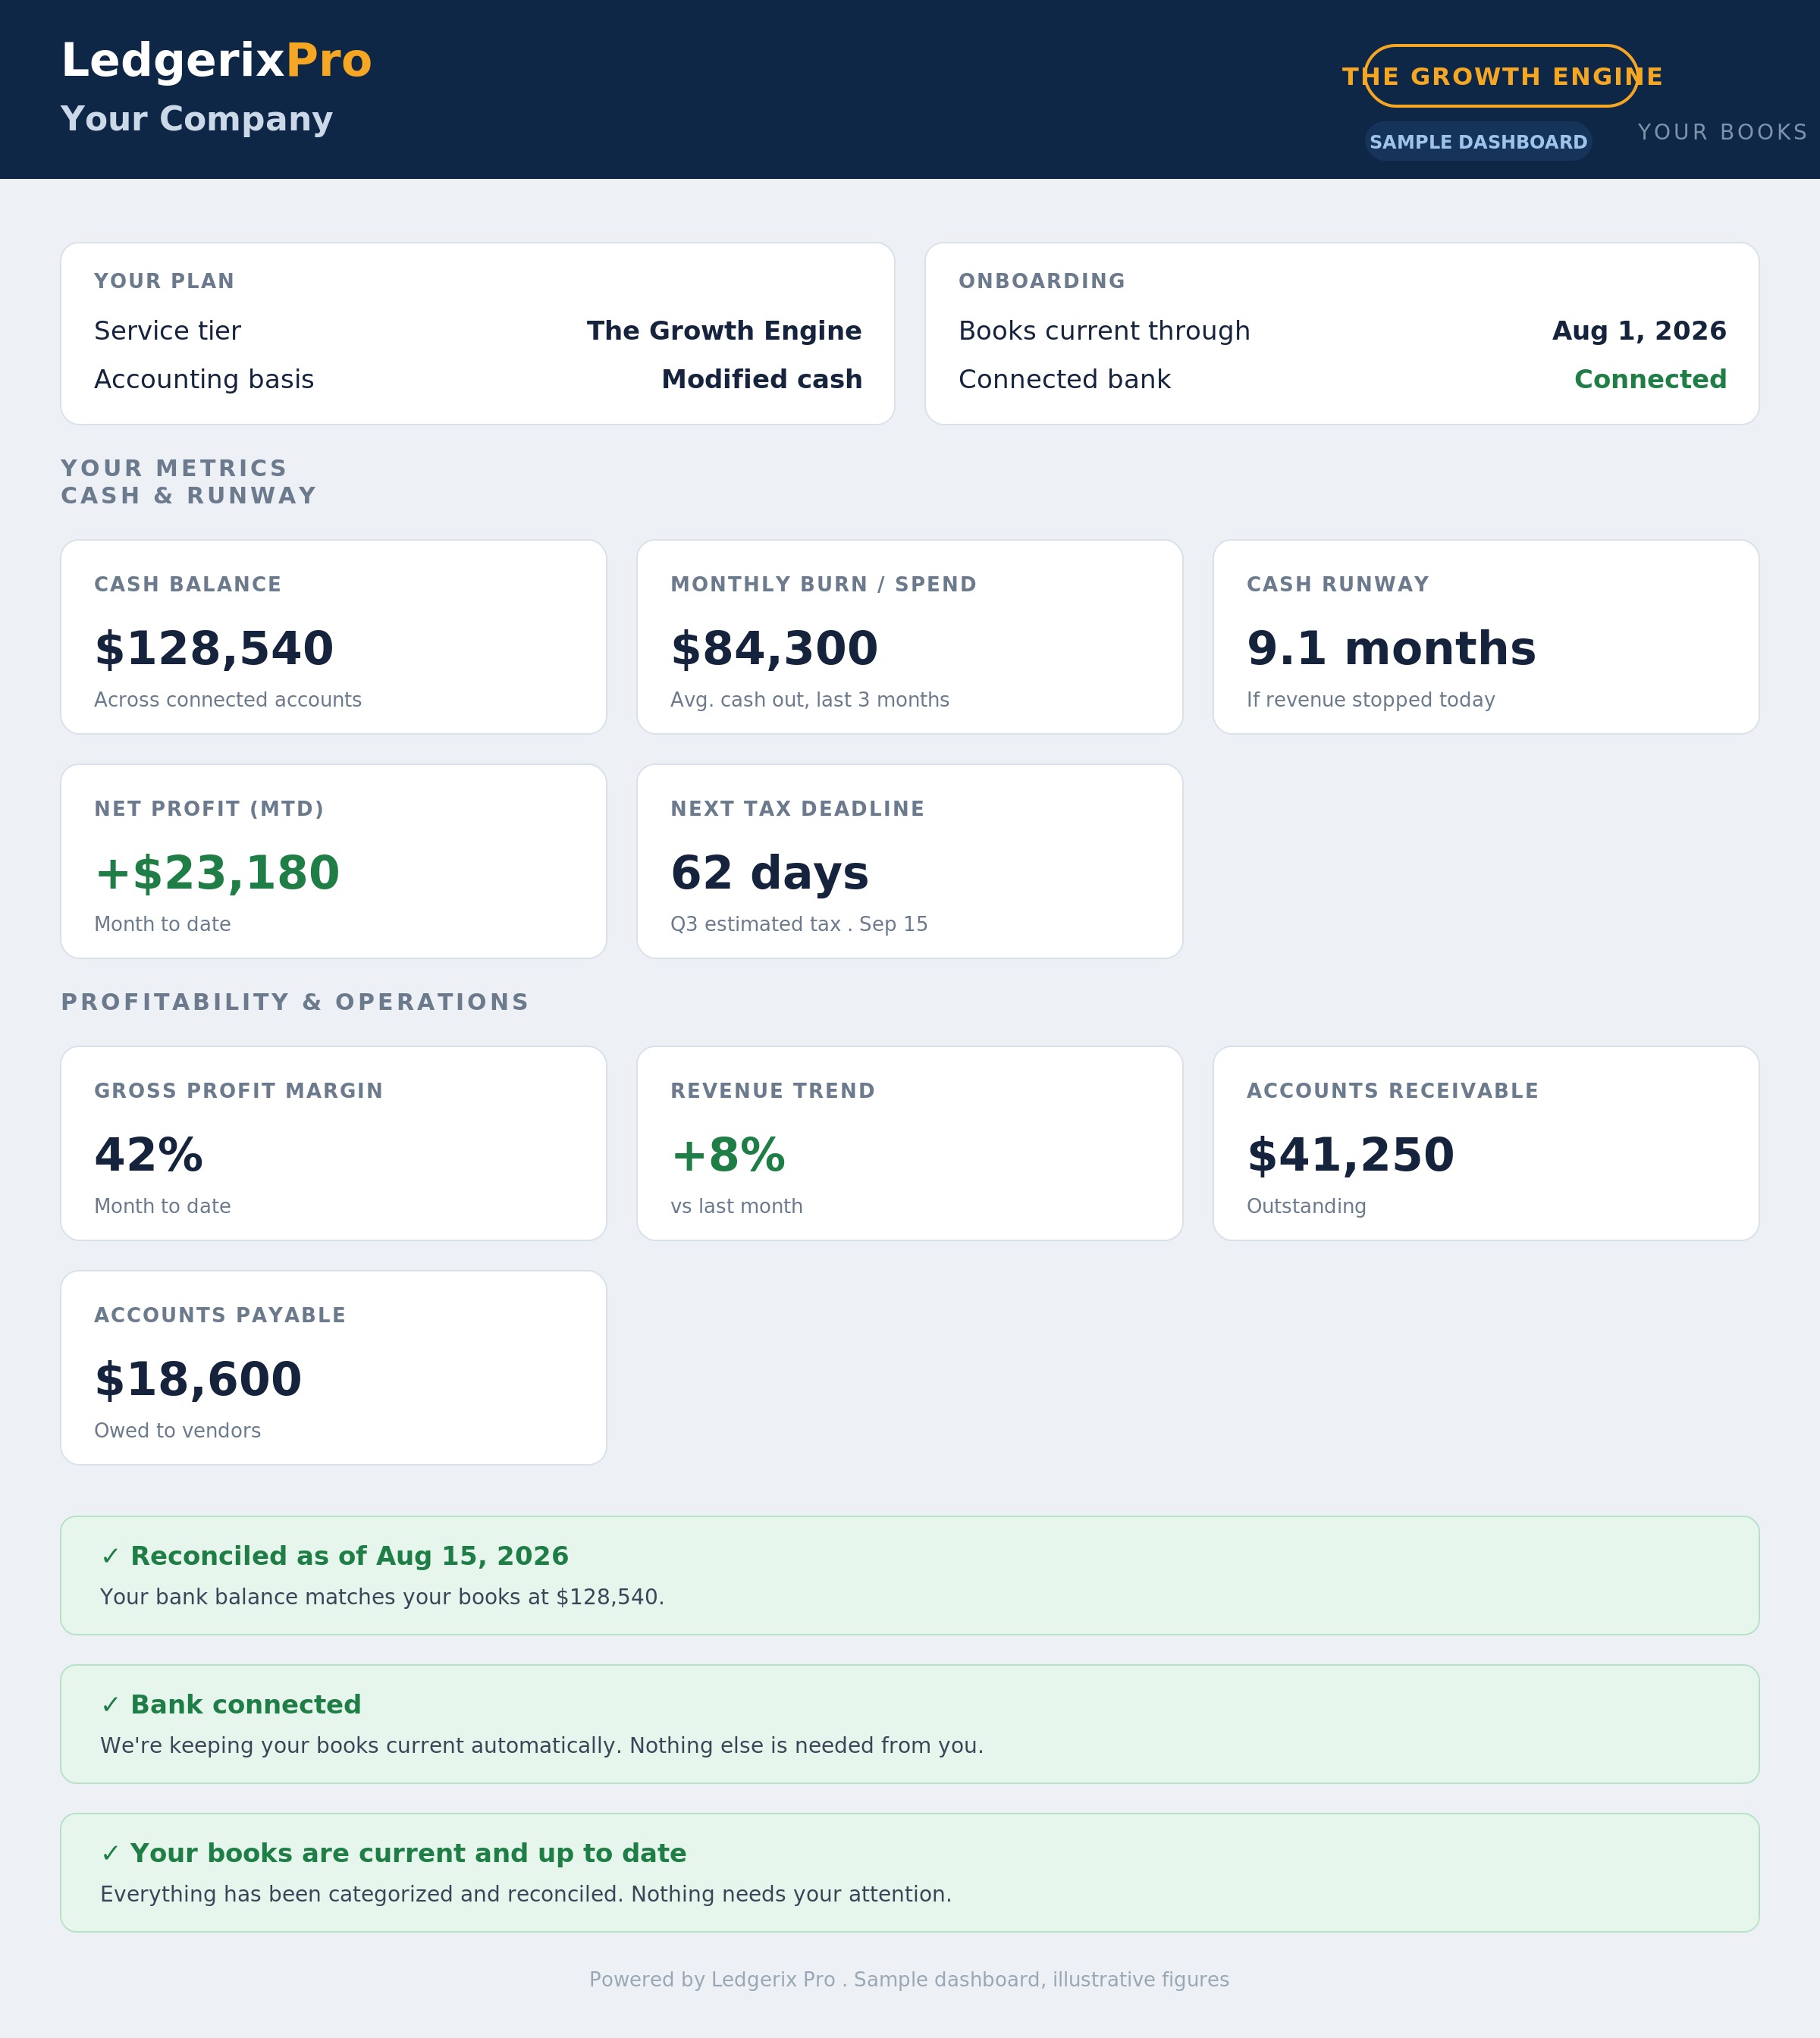Open The Growth Engine plan badge
The height and width of the screenshot is (2038, 1820).
tap(1501, 76)
